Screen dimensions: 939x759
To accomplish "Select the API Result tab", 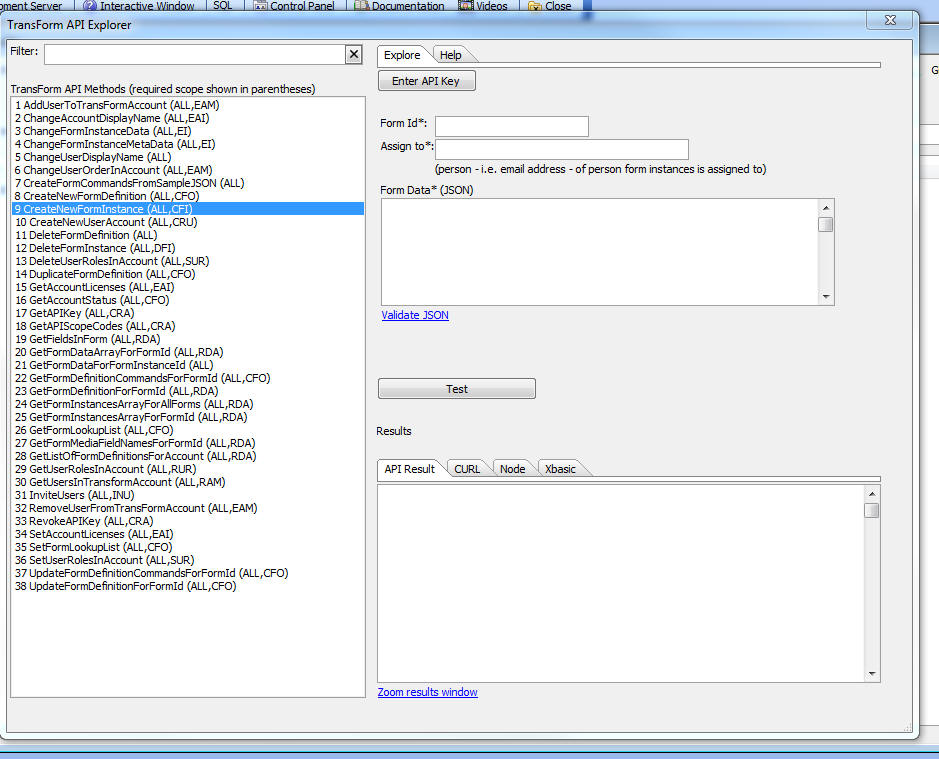I will pyautogui.click(x=410, y=469).
